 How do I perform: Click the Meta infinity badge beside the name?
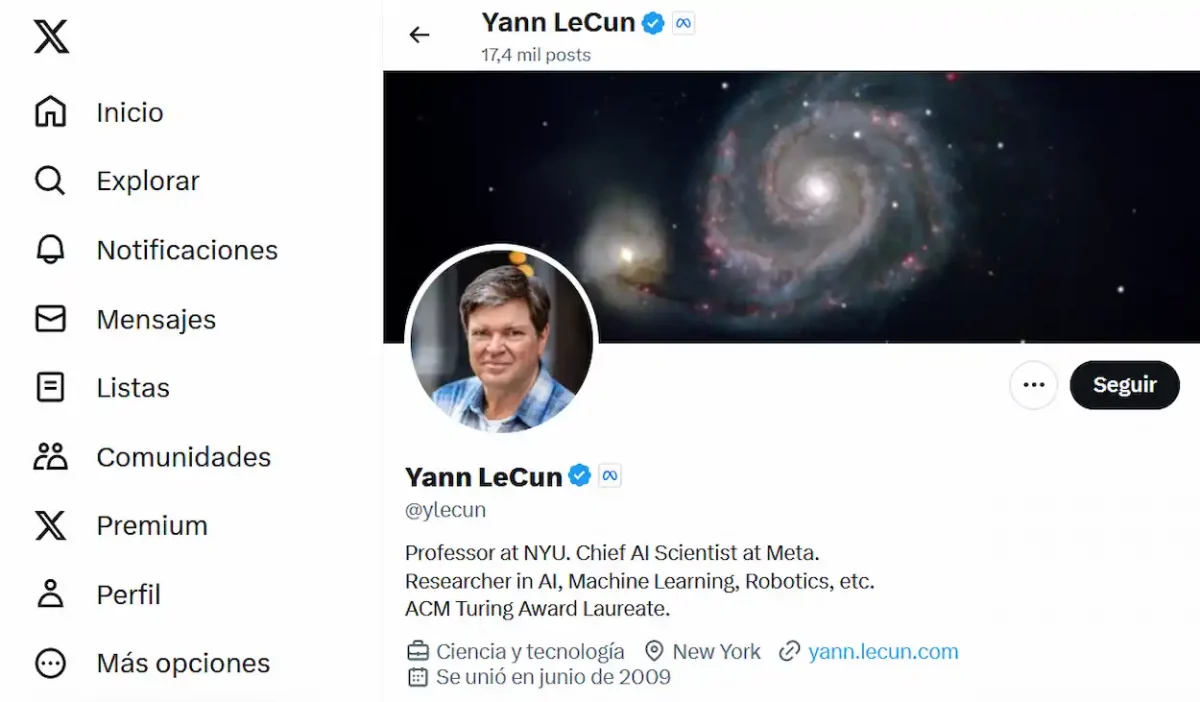(609, 476)
